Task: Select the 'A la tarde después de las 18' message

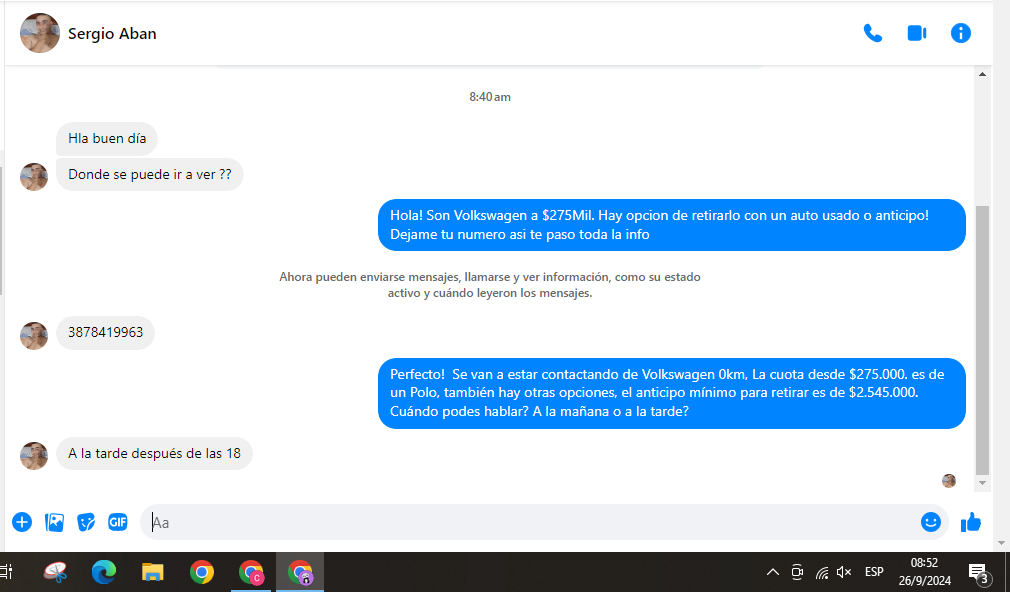Action: tap(154, 454)
